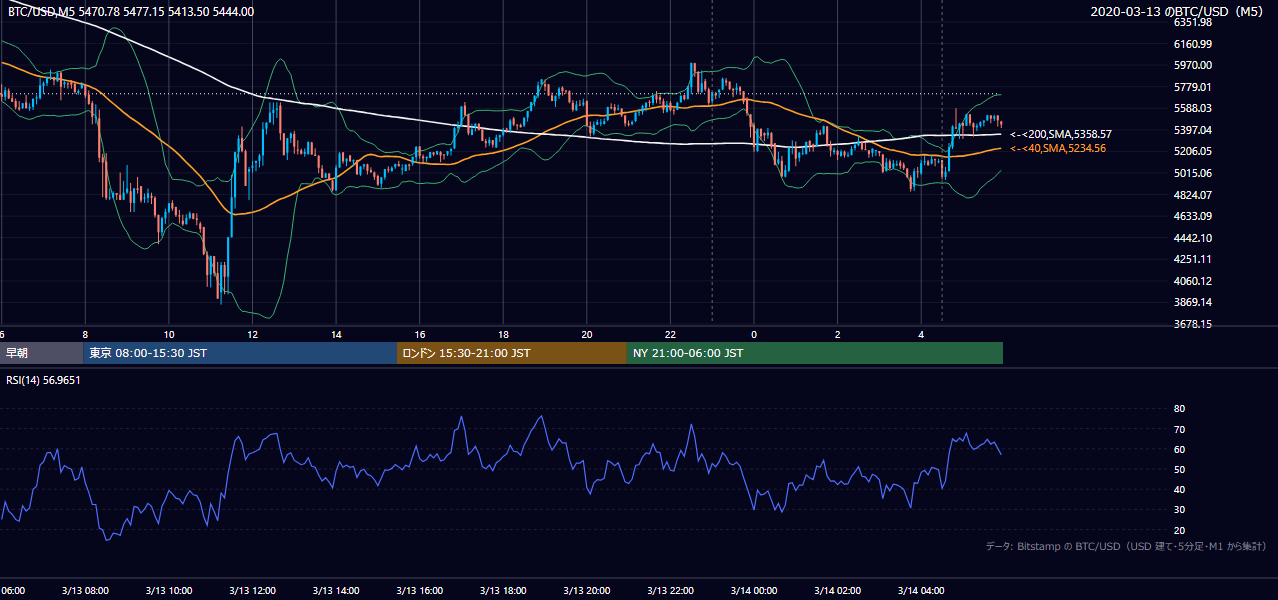Viewport: 1278px width, 600px height.
Task: Click the price axis label 3678.15
Action: (x=1193, y=324)
